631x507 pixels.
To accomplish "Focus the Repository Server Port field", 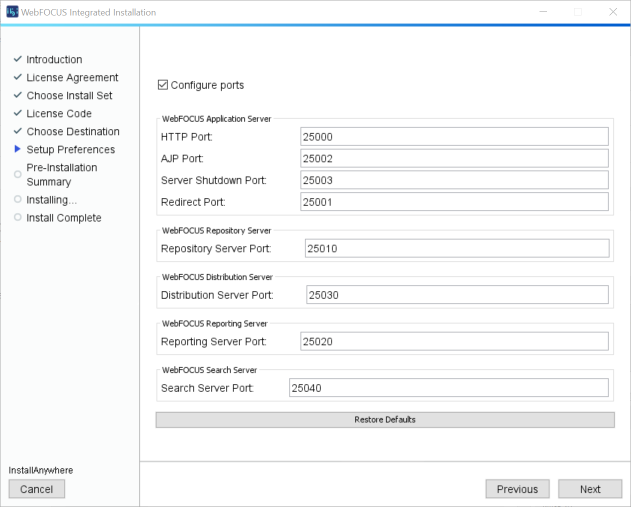I will 456,249.
